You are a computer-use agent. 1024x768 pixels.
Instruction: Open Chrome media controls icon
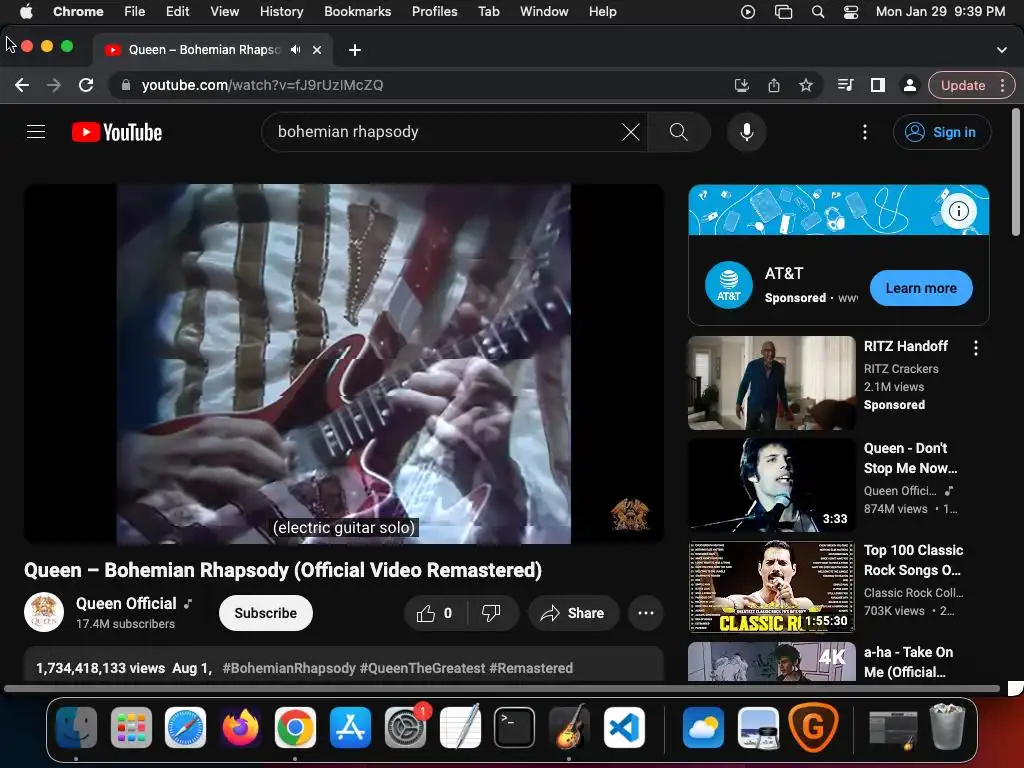click(845, 85)
